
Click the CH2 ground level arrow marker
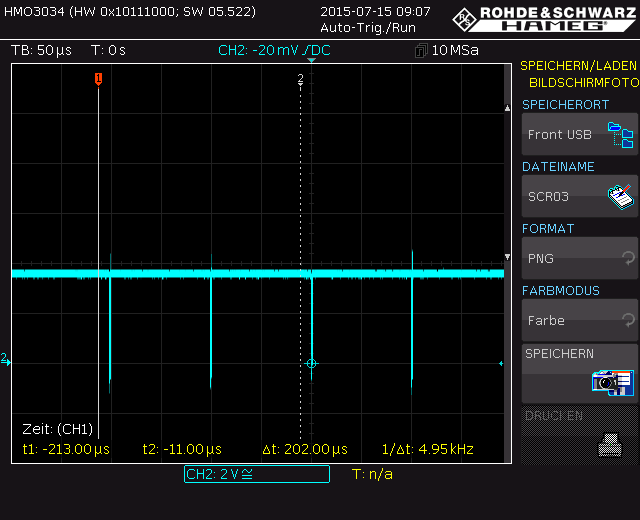pyautogui.click(x=6, y=359)
